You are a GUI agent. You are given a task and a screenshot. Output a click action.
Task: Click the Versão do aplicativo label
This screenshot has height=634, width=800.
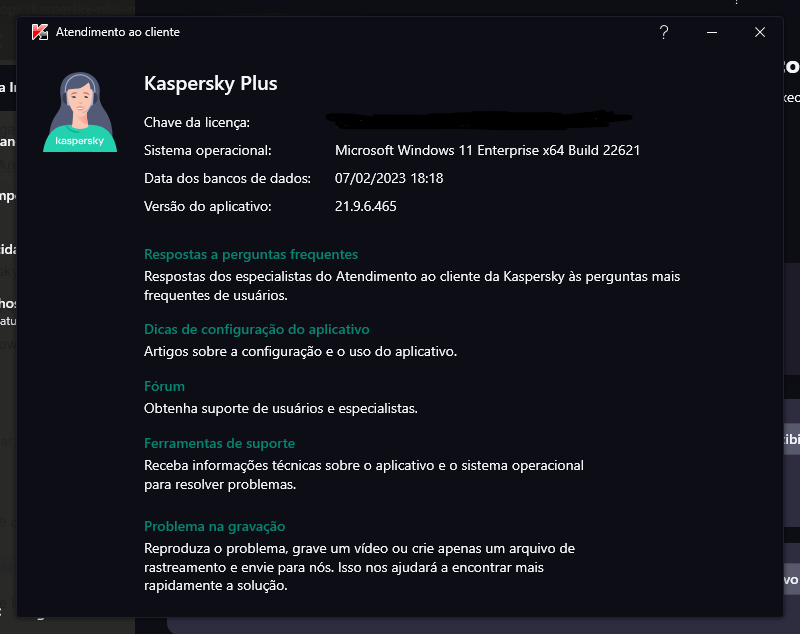tap(208, 206)
